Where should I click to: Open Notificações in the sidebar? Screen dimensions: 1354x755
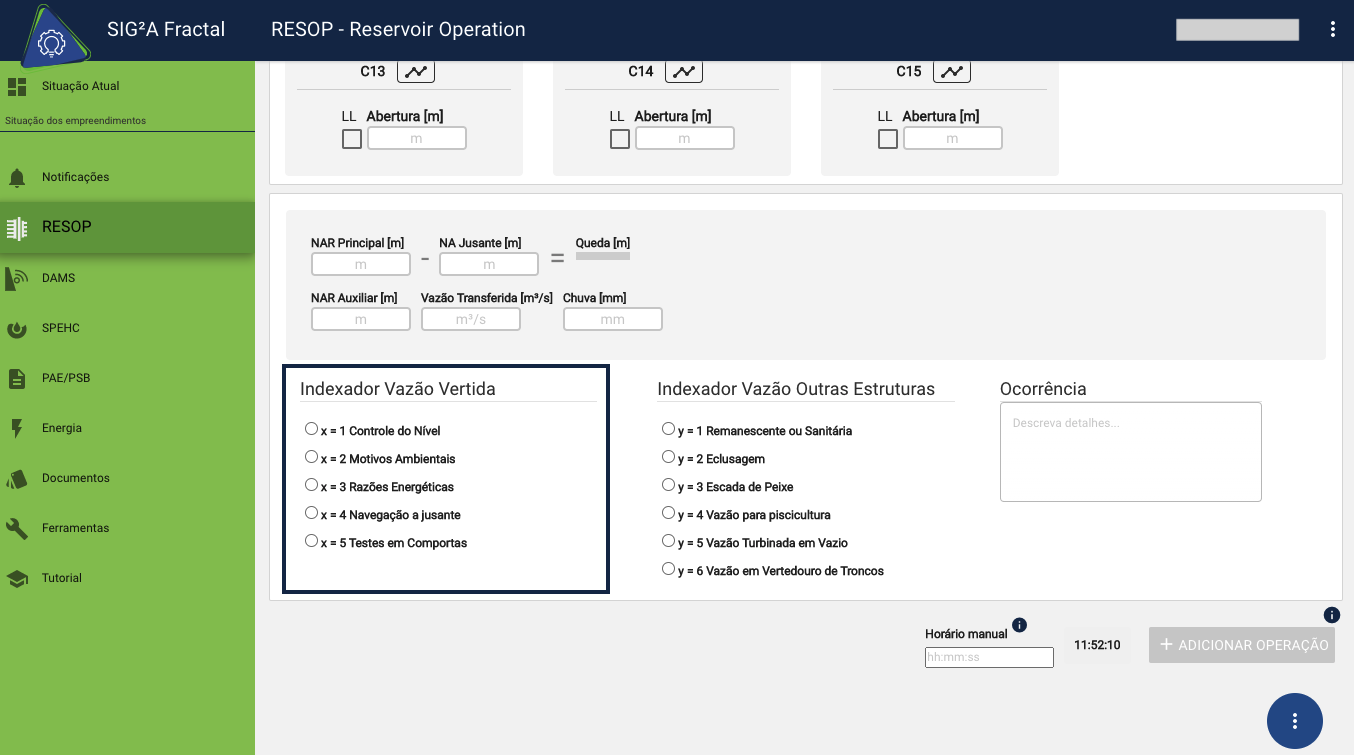[x=75, y=177]
